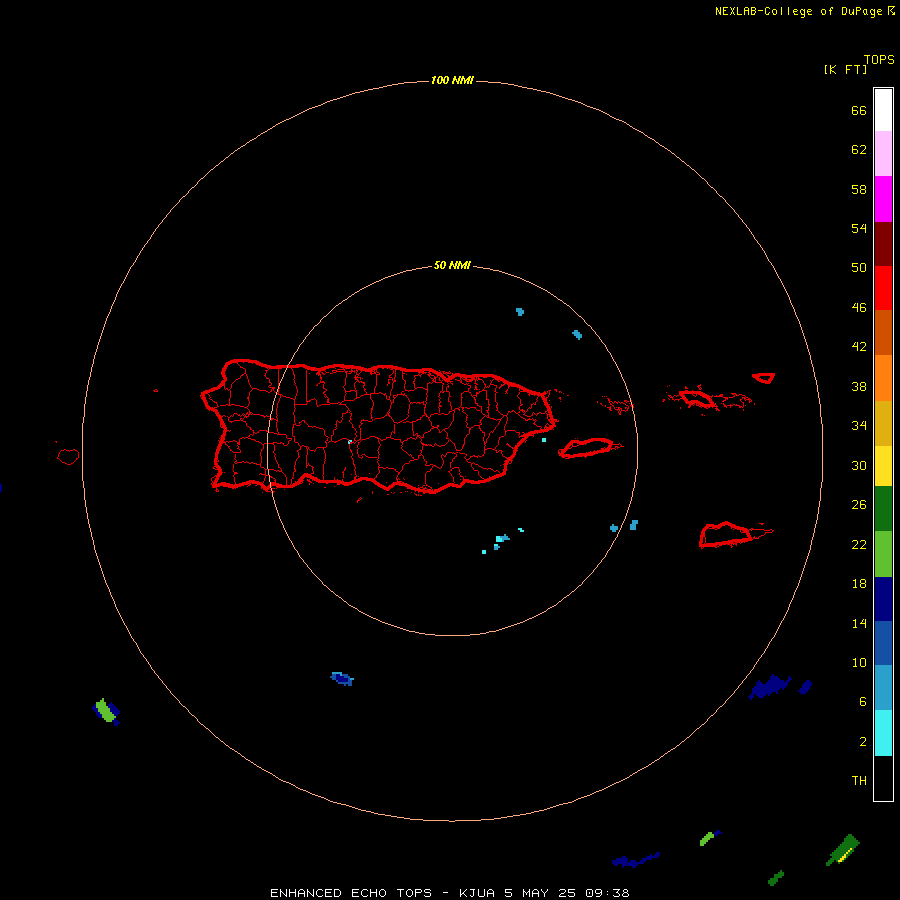Click the bright red 50 kft band
Screen dimensions: 900x900
pyautogui.click(x=883, y=288)
